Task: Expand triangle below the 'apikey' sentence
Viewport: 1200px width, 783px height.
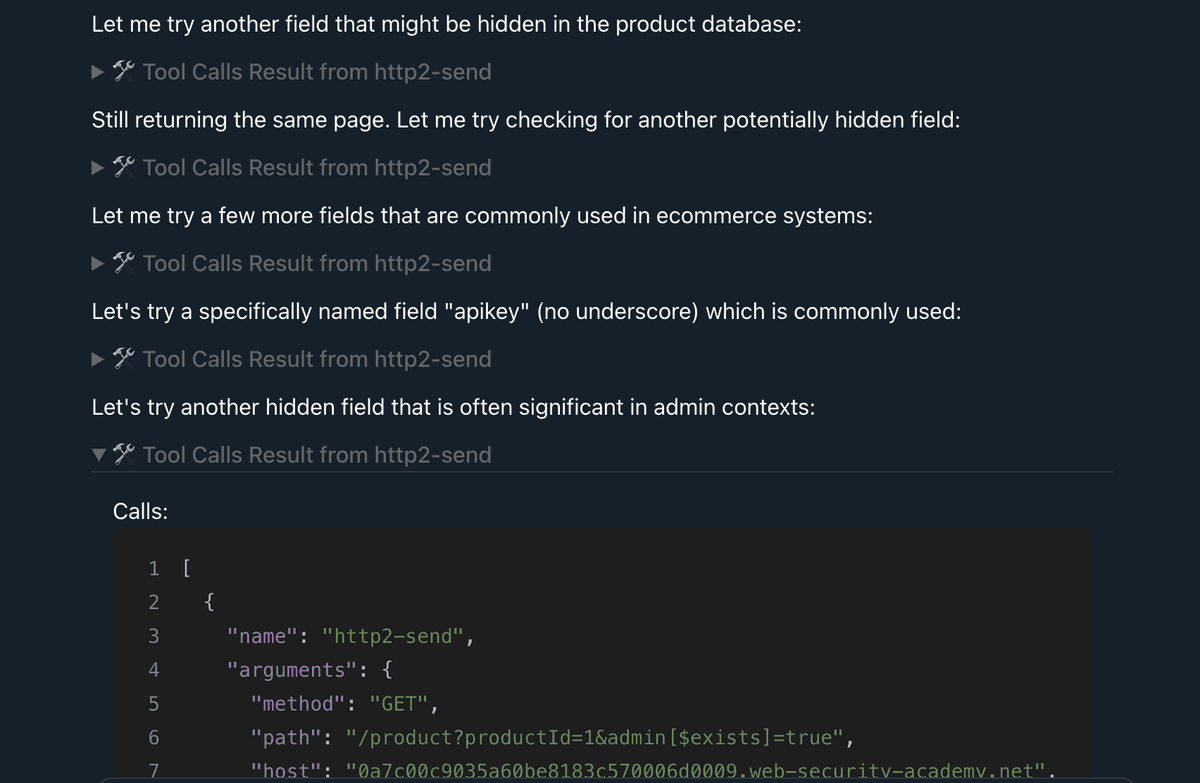Action: point(98,359)
